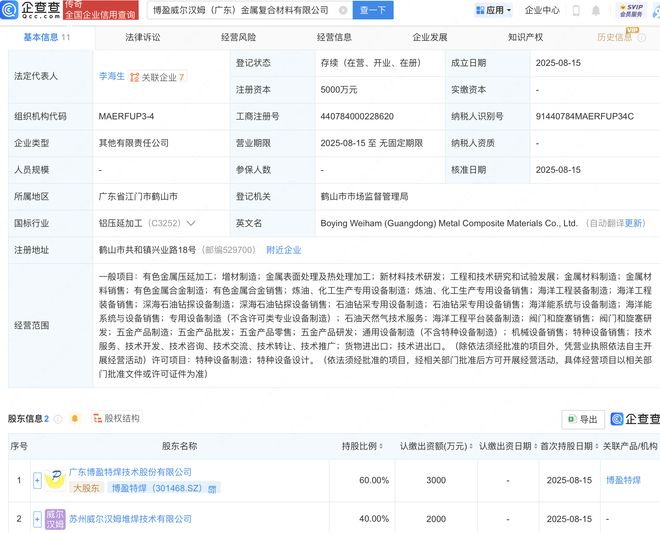
Task: Click 鹤山市市场监督管理局 registration authority
Action: (365, 197)
